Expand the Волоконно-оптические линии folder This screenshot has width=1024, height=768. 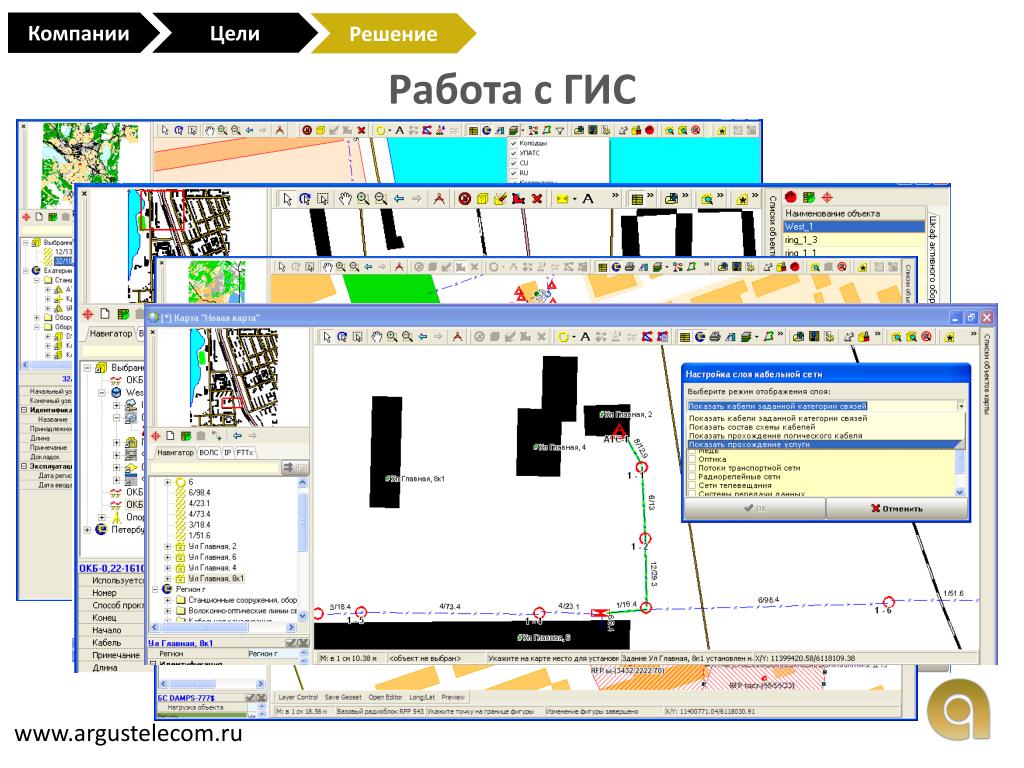[x=167, y=611]
